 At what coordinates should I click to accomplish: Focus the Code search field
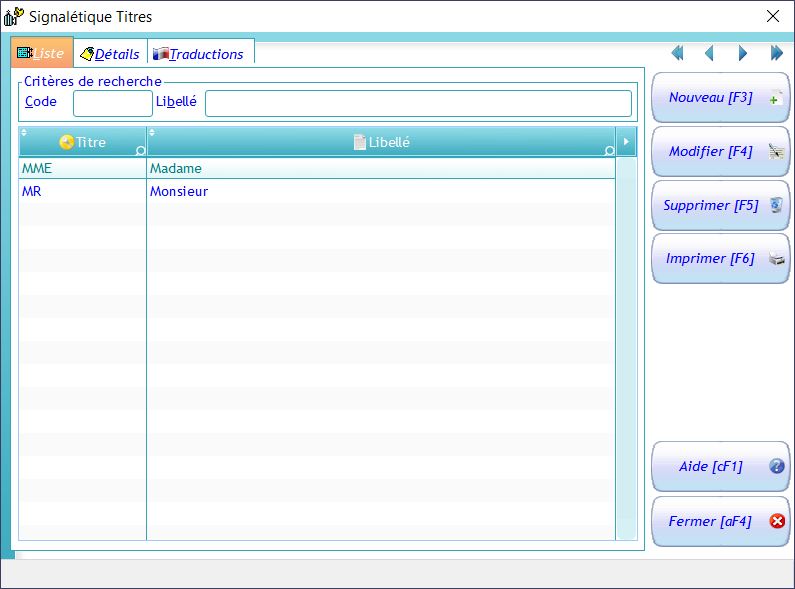click(113, 103)
